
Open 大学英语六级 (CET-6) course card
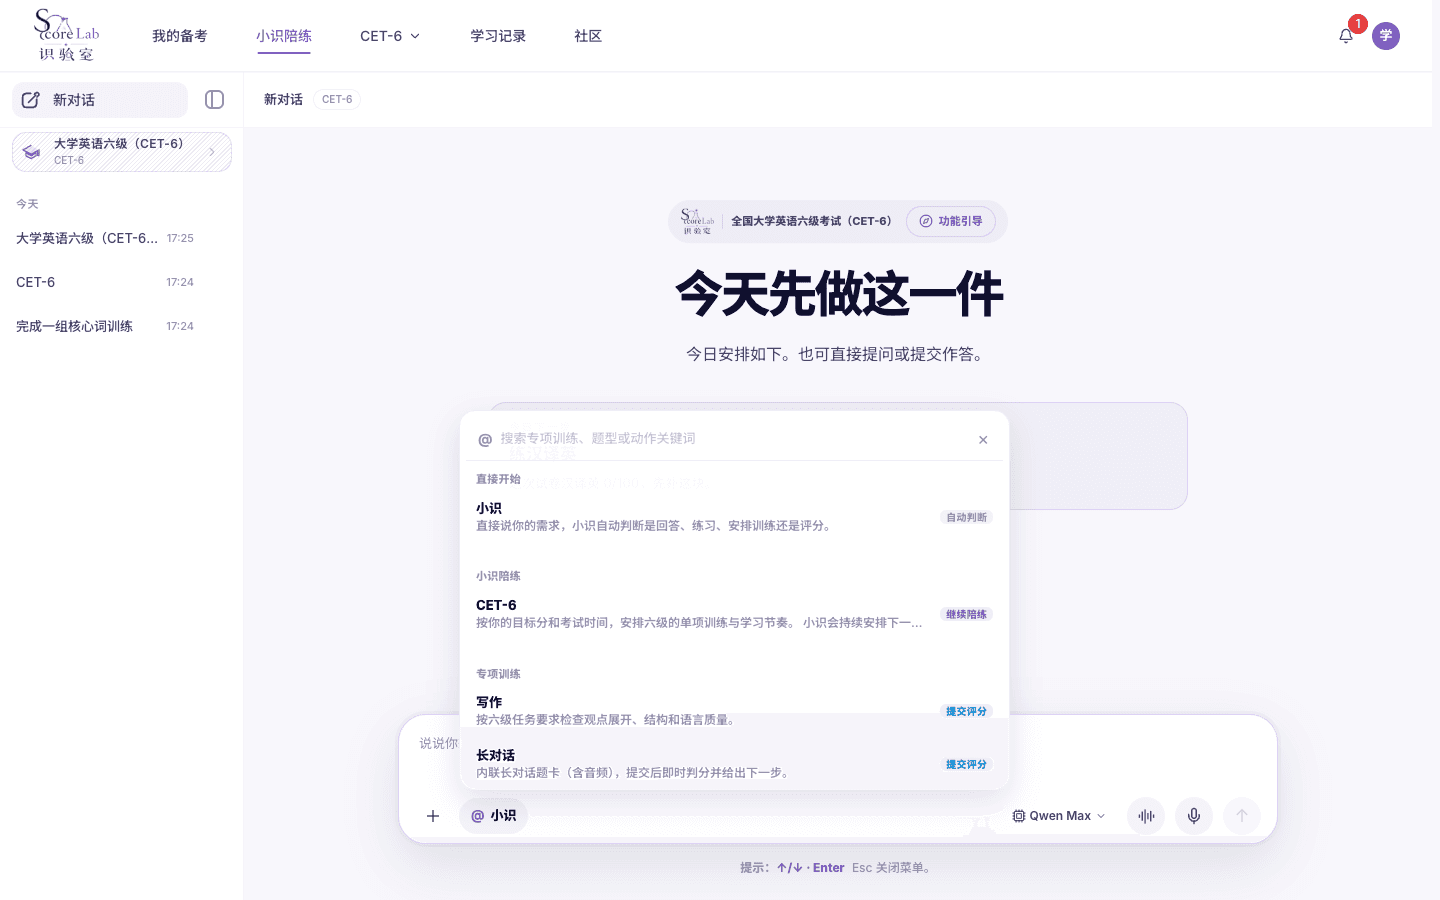(x=122, y=152)
